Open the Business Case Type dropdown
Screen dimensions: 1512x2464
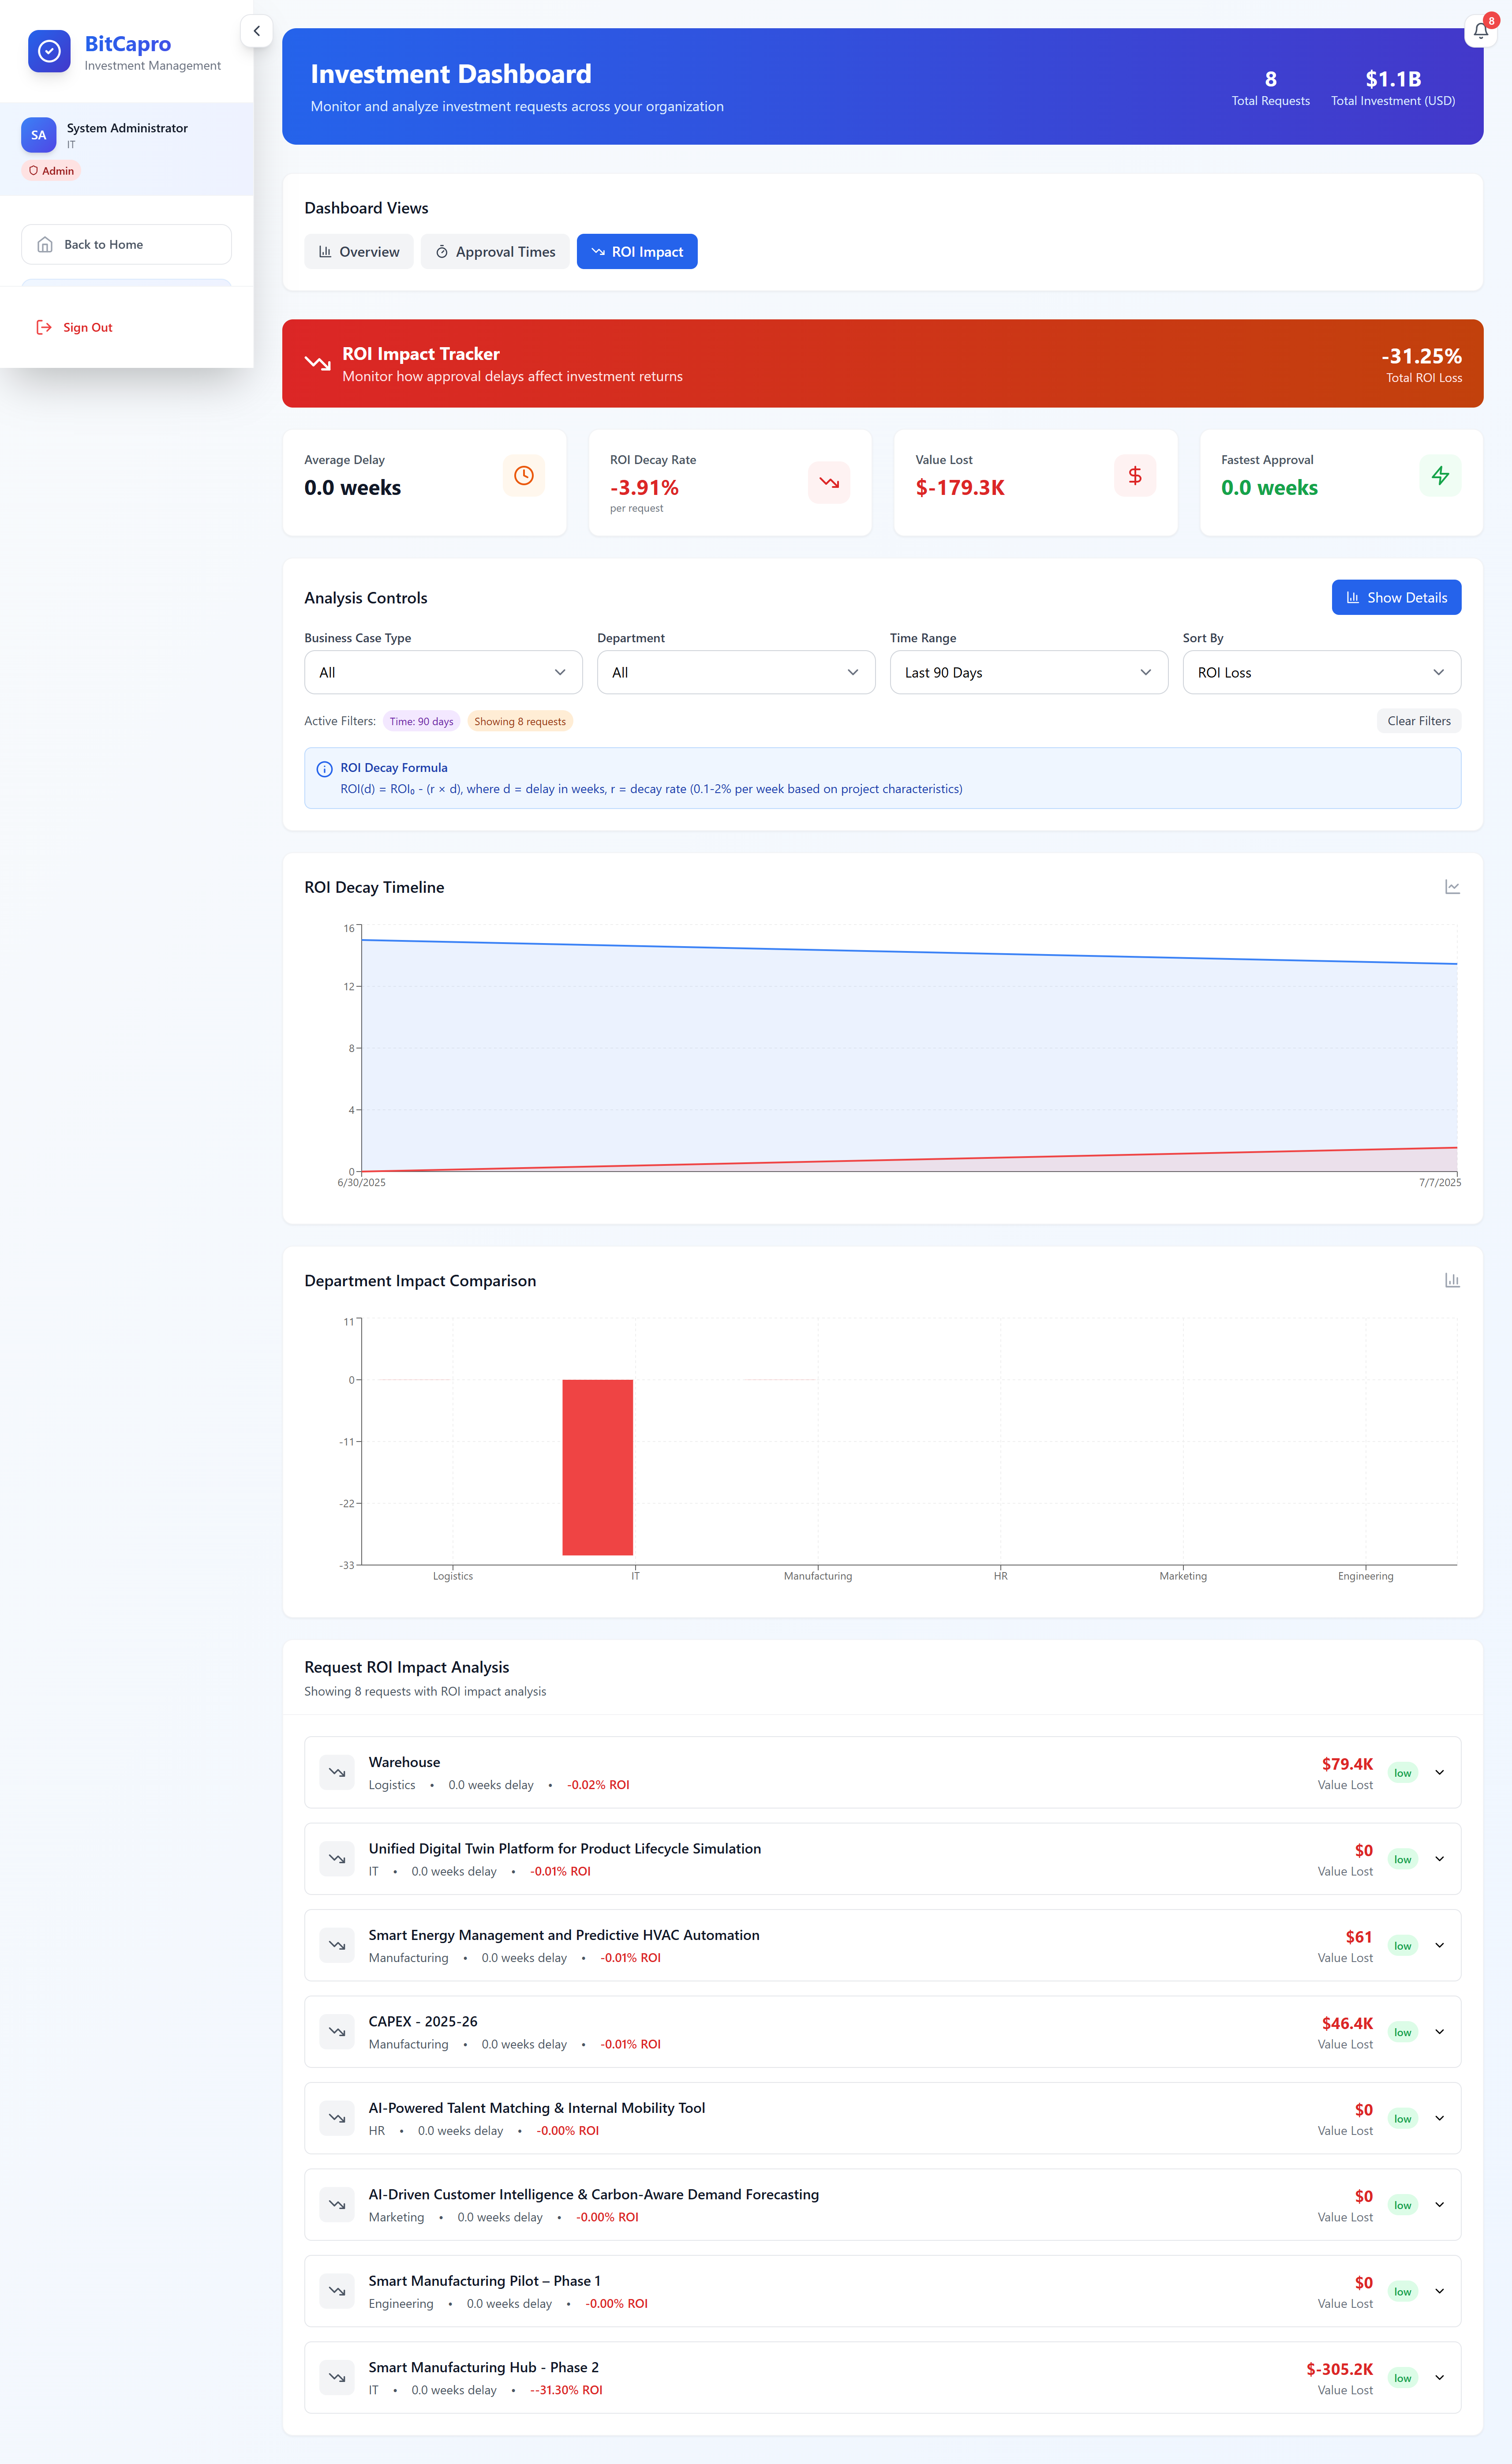[x=443, y=672]
